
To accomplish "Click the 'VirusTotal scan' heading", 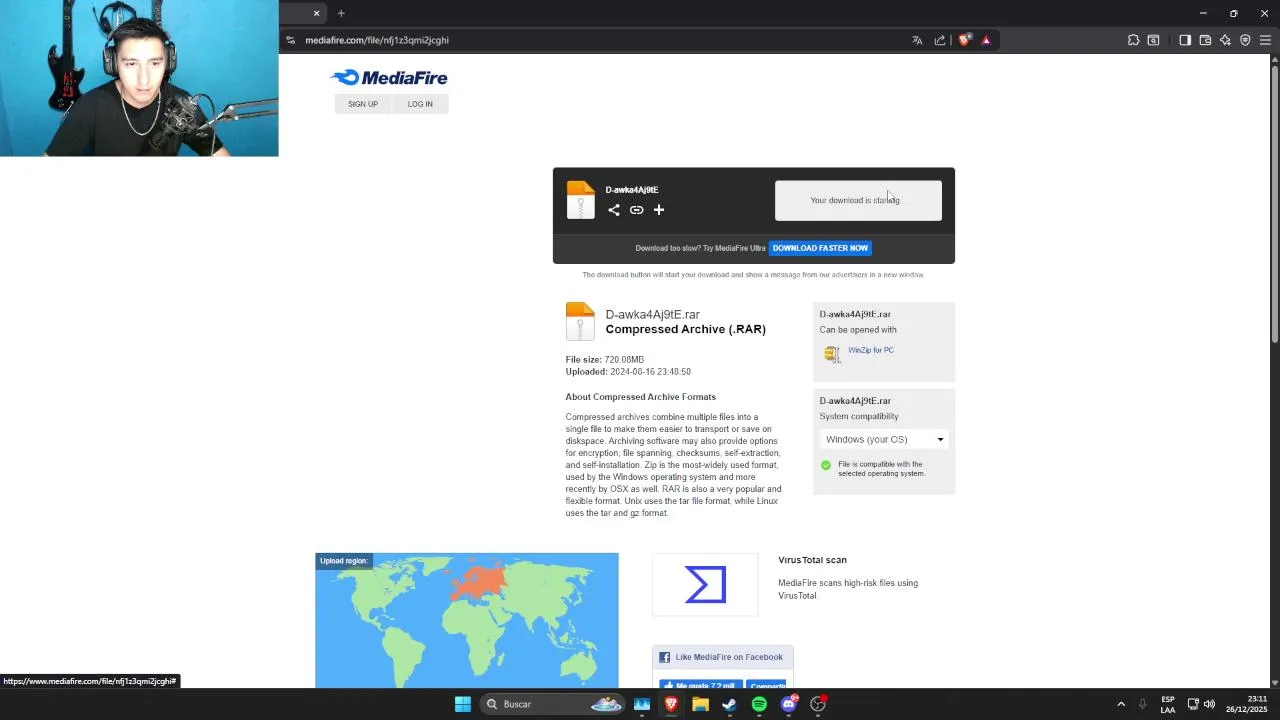I will click(812, 560).
